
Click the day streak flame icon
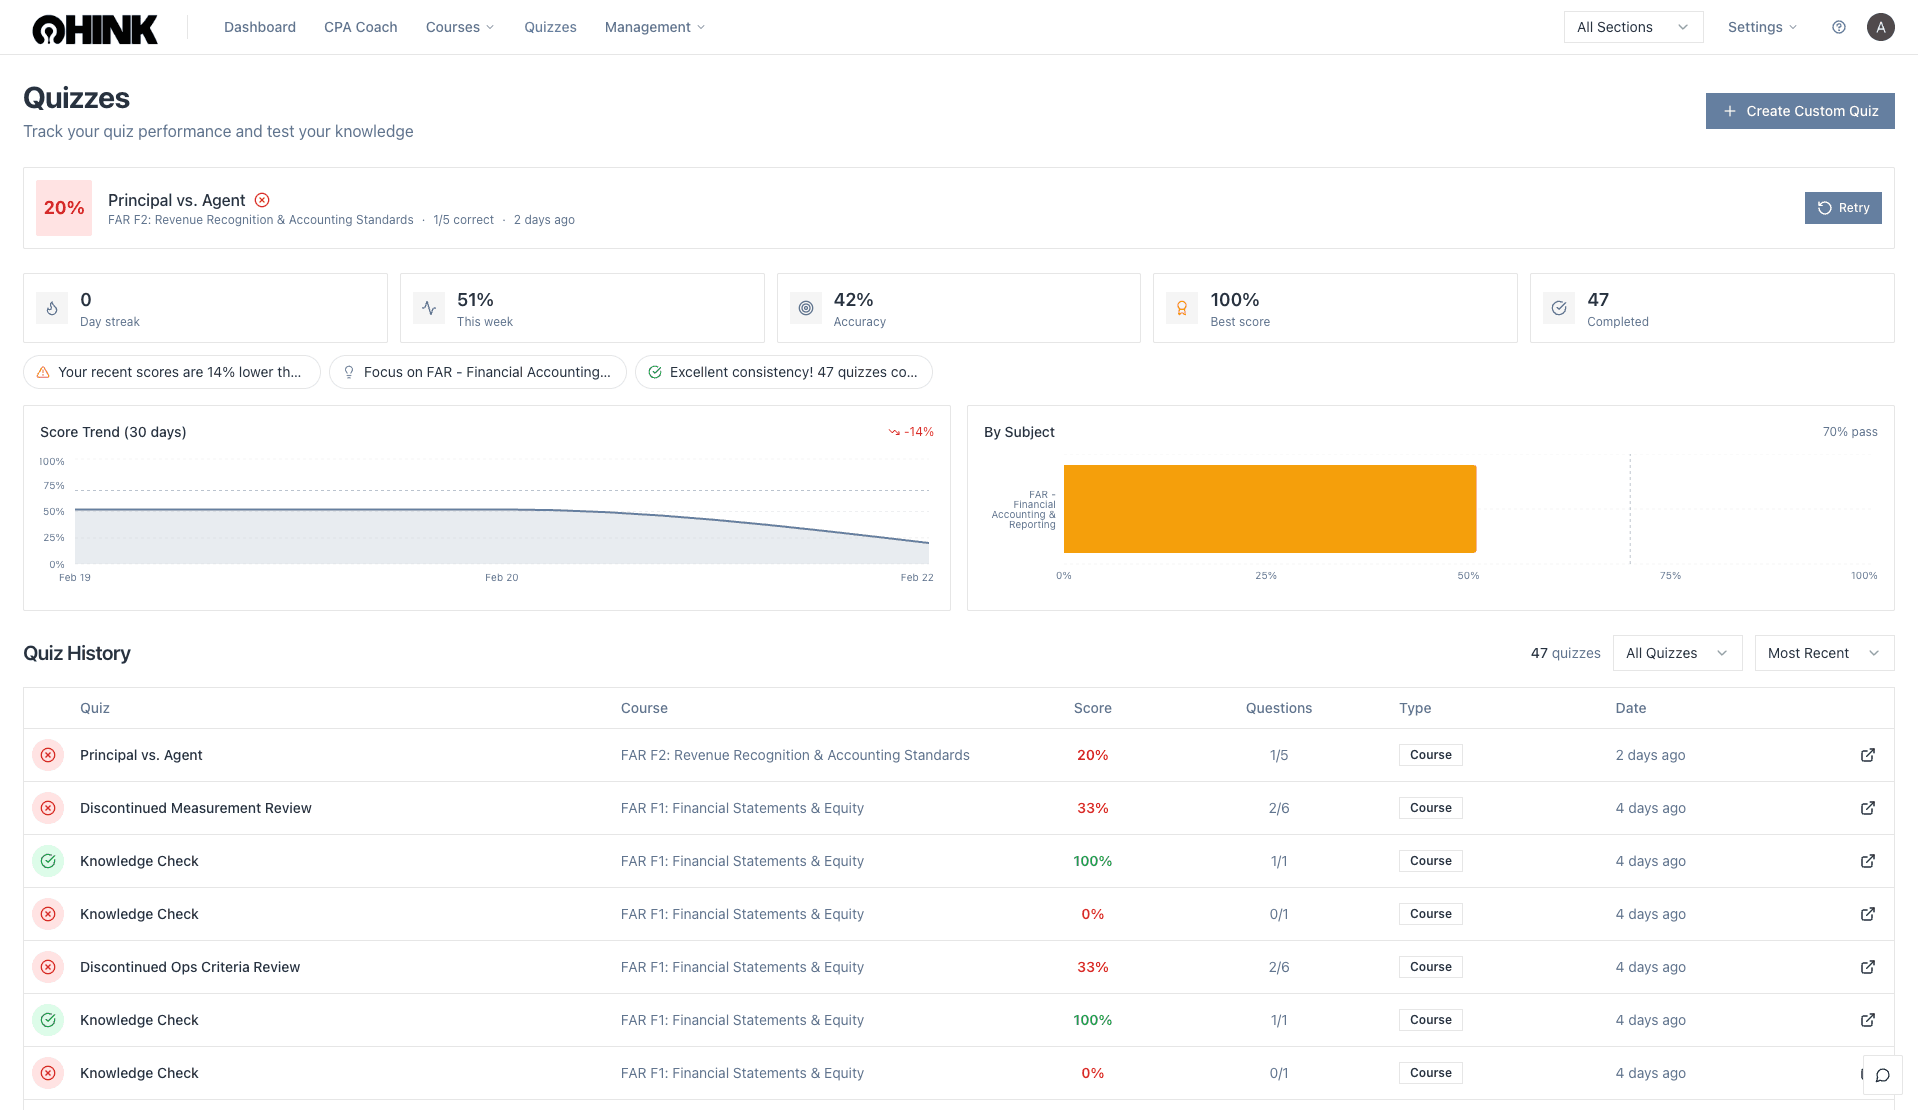(51, 308)
